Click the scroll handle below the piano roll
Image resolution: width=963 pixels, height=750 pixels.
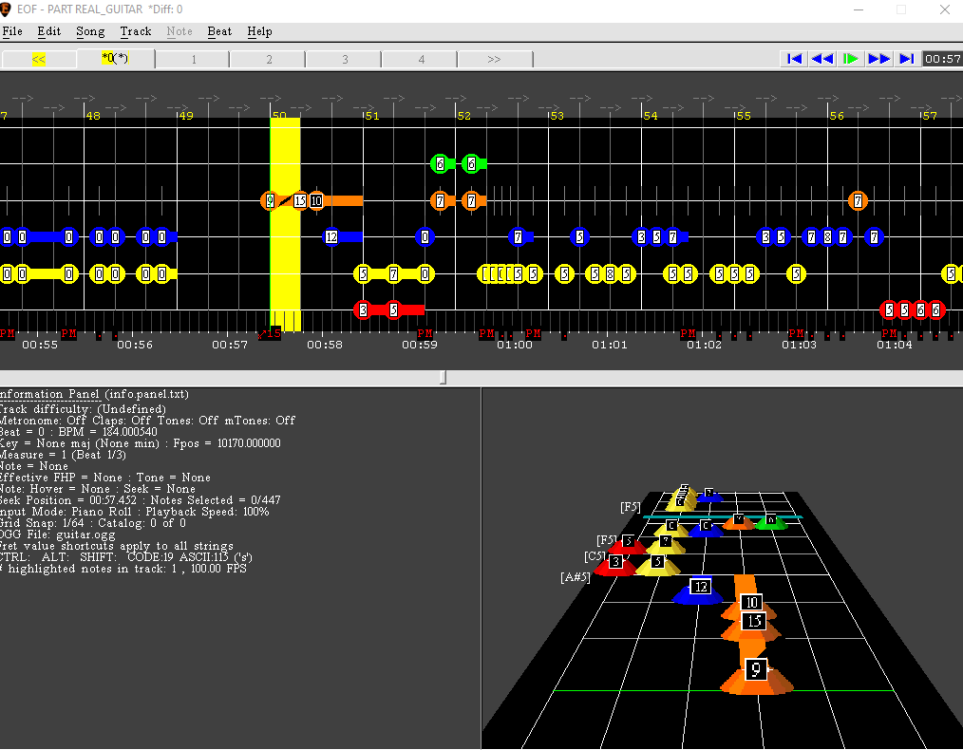pos(443,378)
